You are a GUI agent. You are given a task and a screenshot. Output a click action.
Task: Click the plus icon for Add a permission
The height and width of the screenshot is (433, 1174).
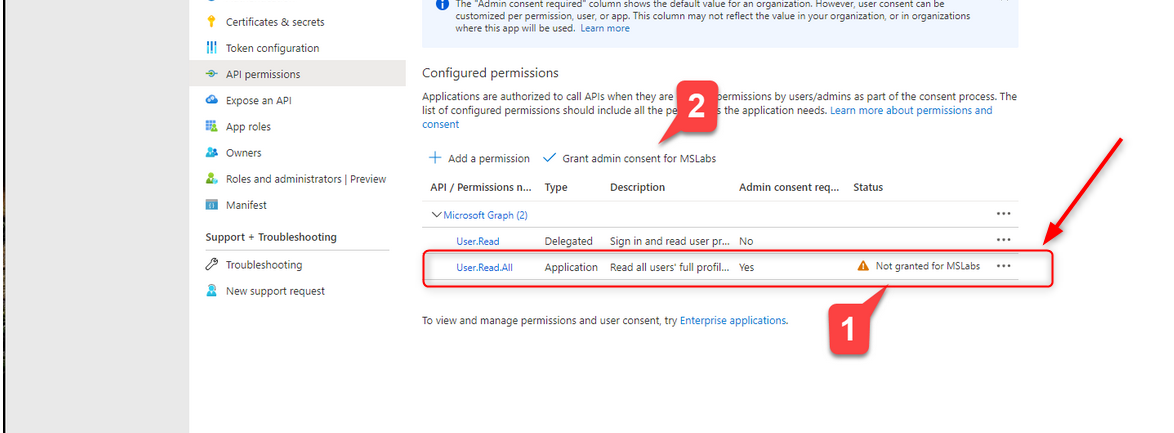click(x=434, y=158)
